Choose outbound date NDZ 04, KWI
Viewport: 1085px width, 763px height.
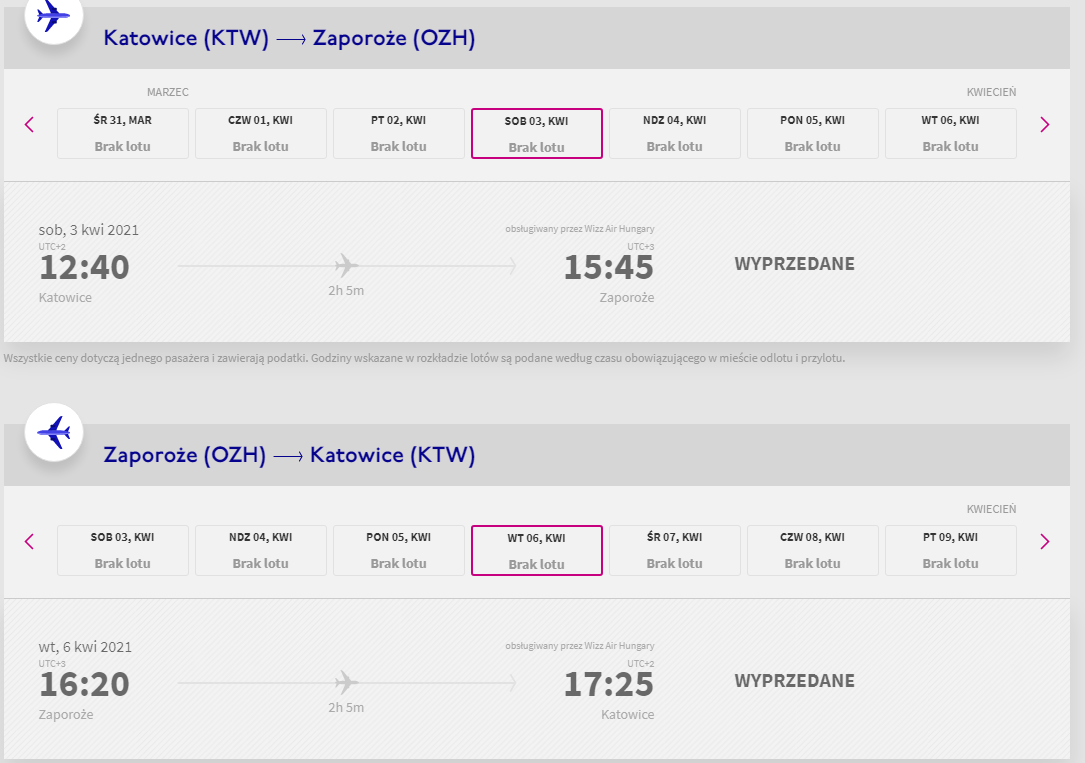pyautogui.click(x=675, y=134)
